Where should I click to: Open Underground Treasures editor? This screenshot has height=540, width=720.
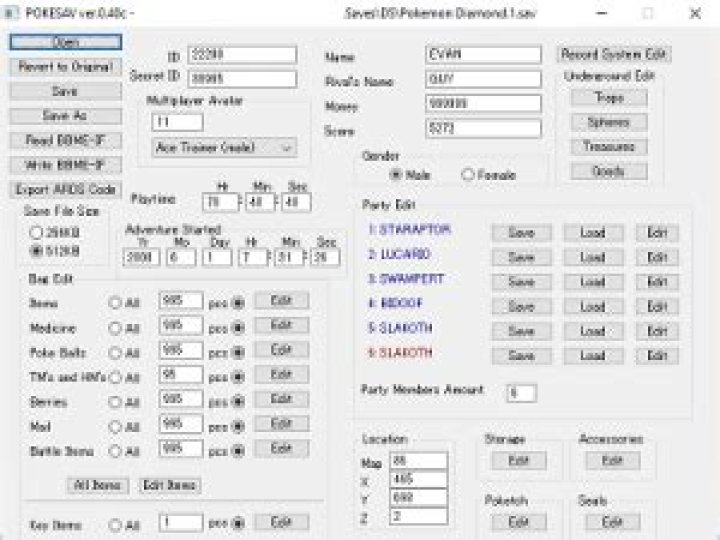pos(609,147)
